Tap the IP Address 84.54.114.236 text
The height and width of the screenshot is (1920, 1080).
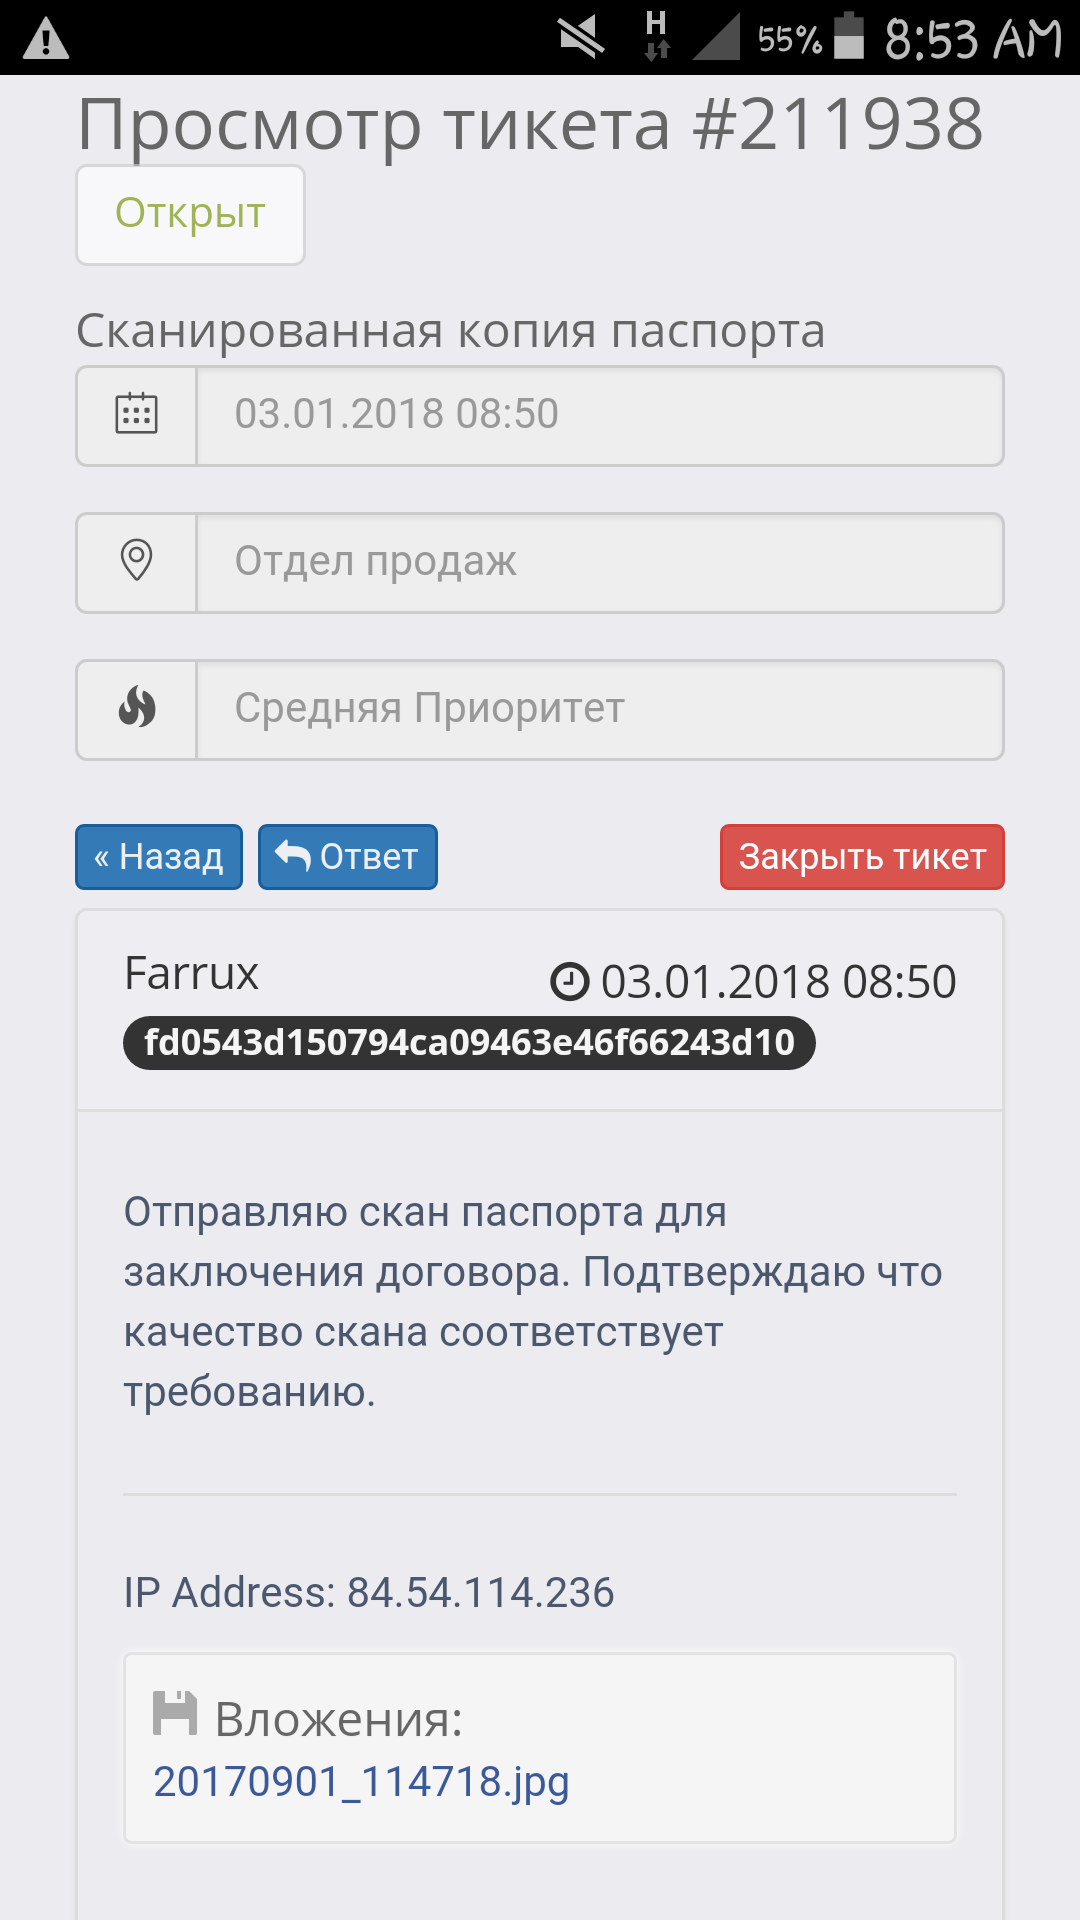[369, 1593]
